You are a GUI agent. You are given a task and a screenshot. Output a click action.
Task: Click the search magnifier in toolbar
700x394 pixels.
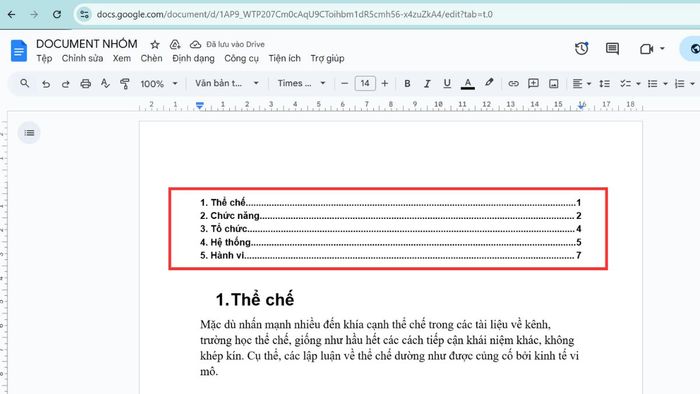(25, 83)
